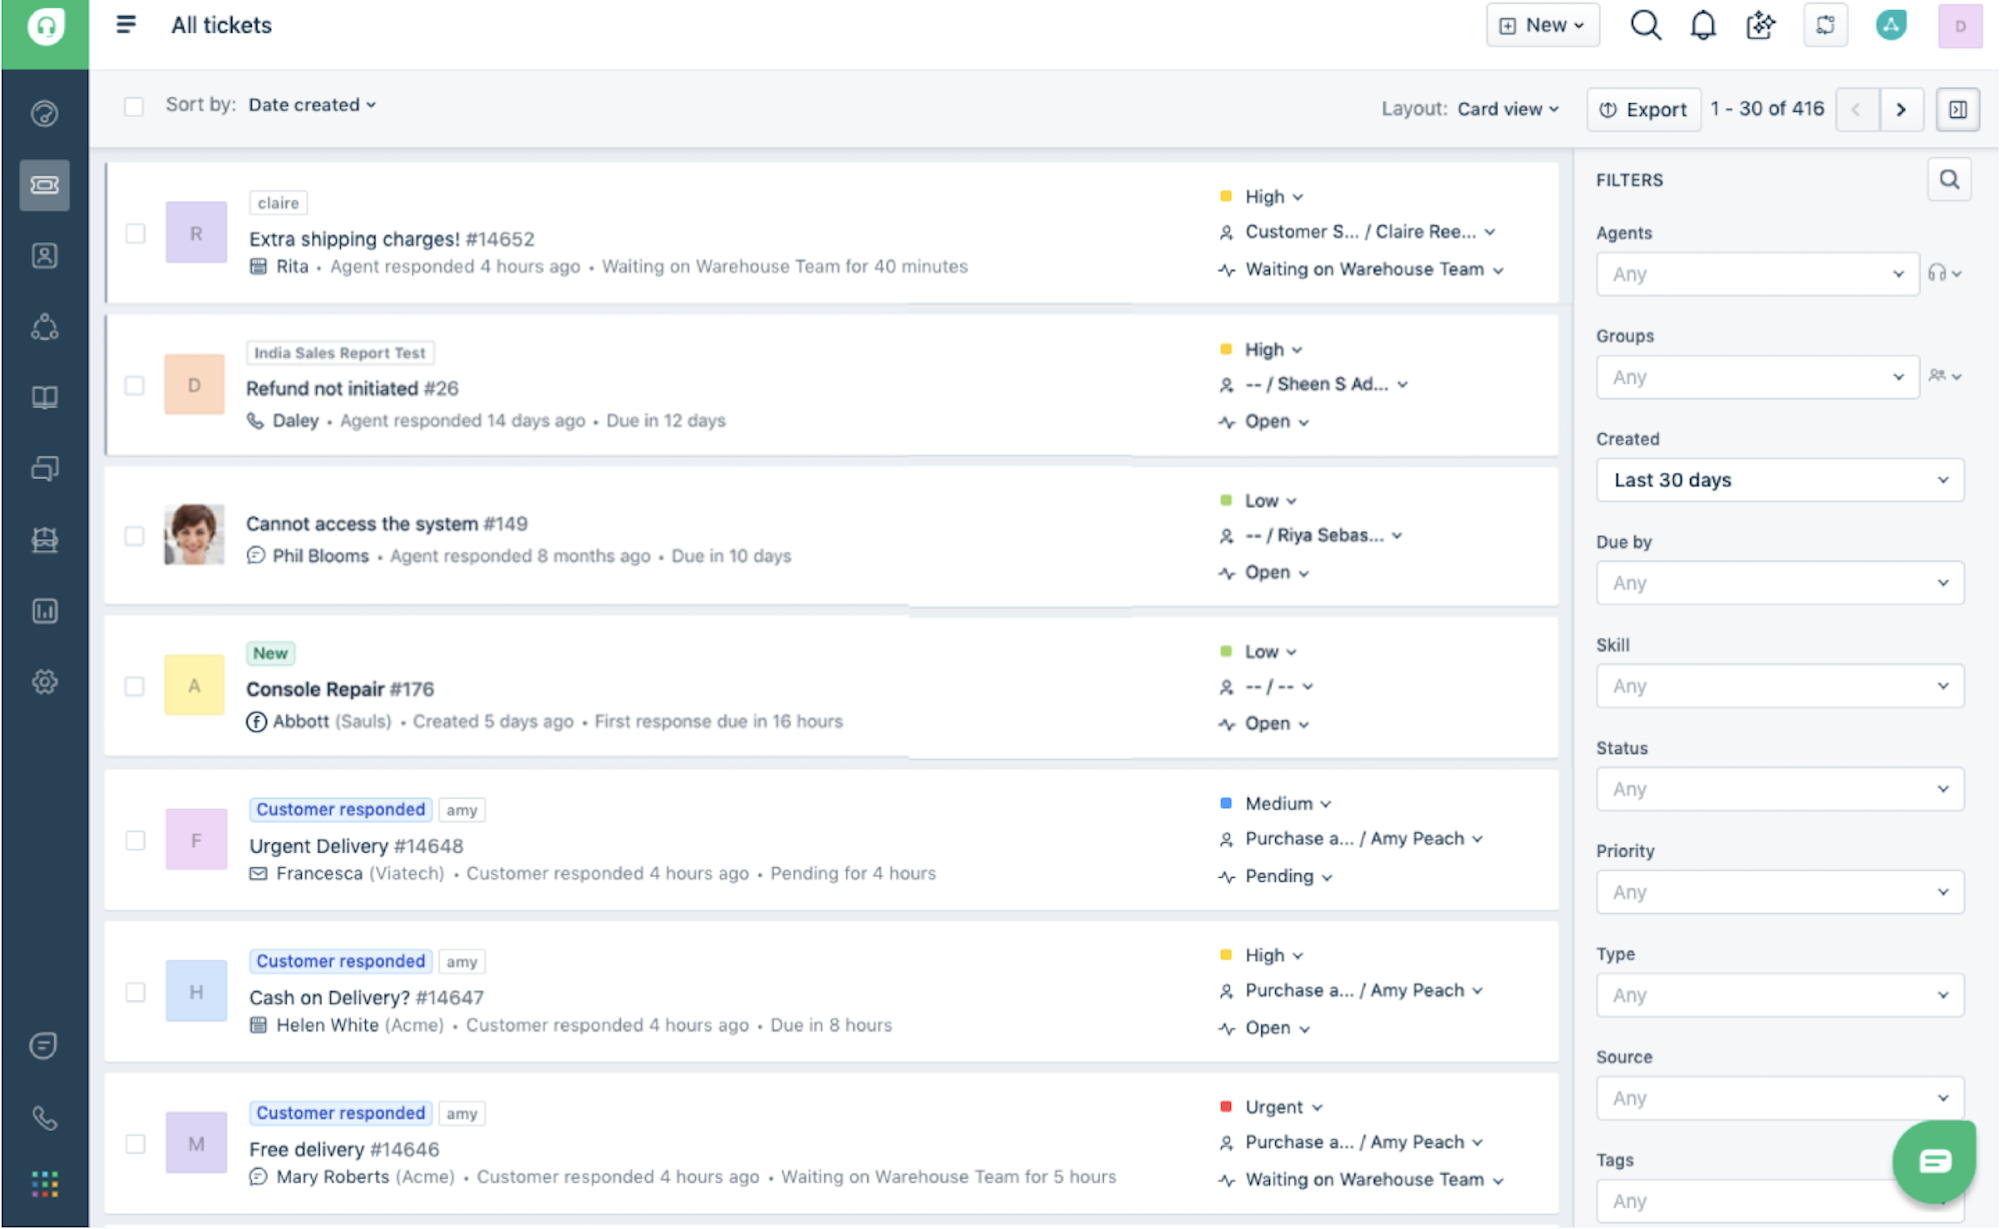Click the headset icon next to the Agents filter
The image size is (2000, 1229).
[x=1943, y=273]
